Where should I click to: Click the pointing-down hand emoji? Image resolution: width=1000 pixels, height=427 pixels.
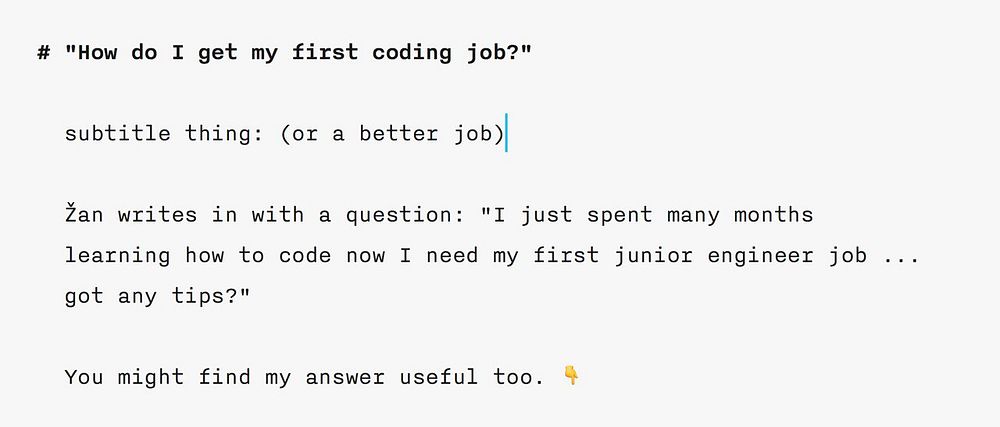coord(571,375)
